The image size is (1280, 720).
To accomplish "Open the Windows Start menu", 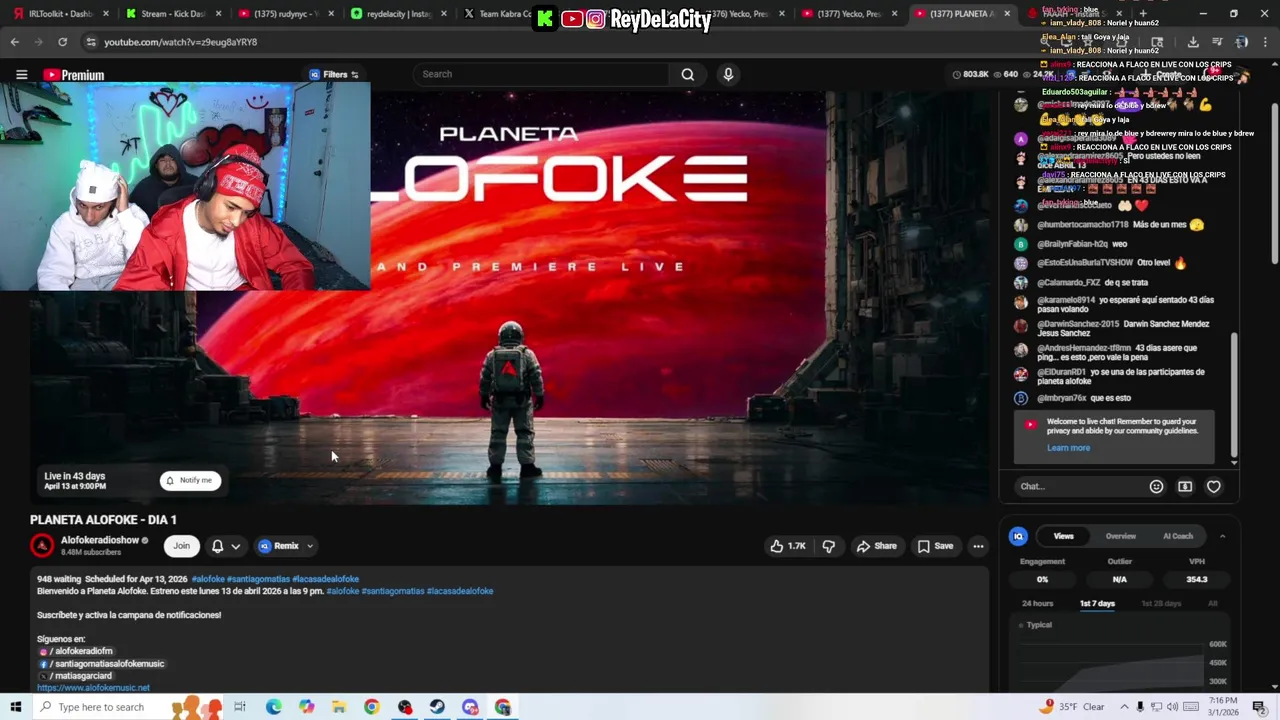I will click(15, 707).
